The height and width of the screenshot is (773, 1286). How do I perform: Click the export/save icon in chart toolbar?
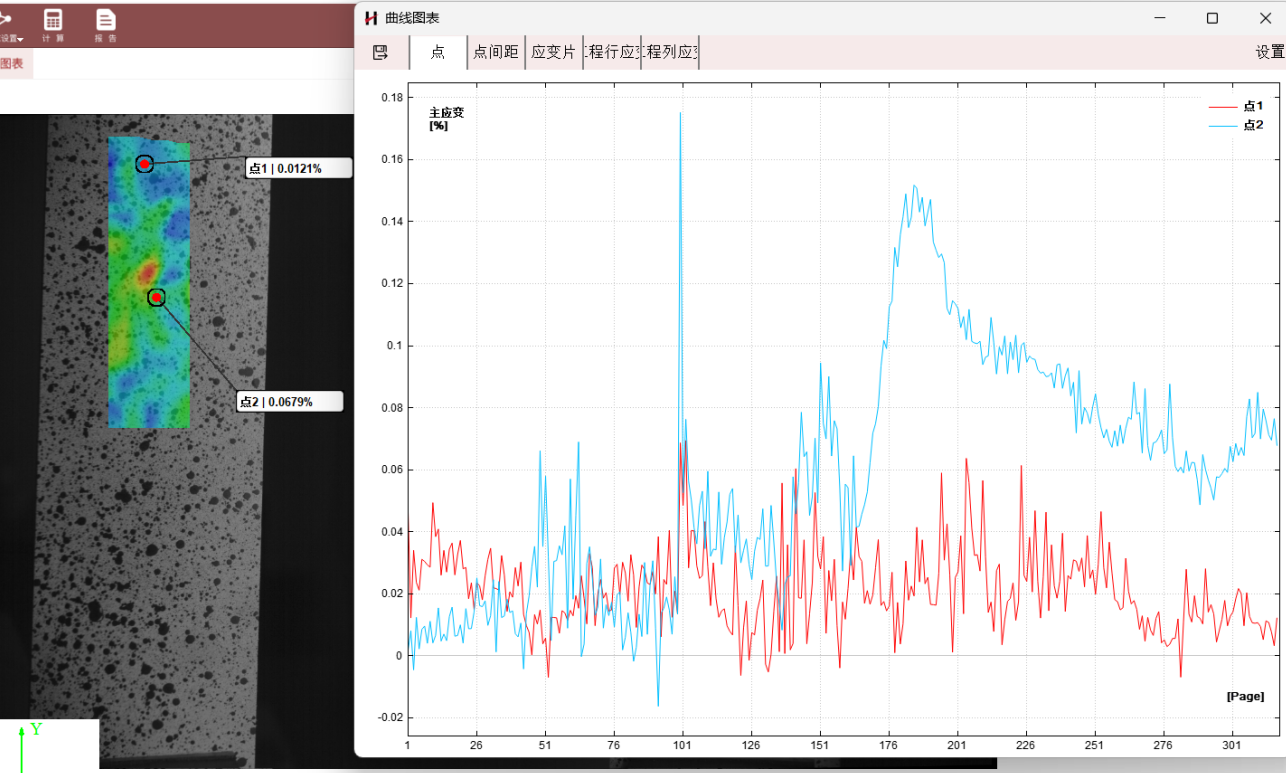[x=380, y=52]
